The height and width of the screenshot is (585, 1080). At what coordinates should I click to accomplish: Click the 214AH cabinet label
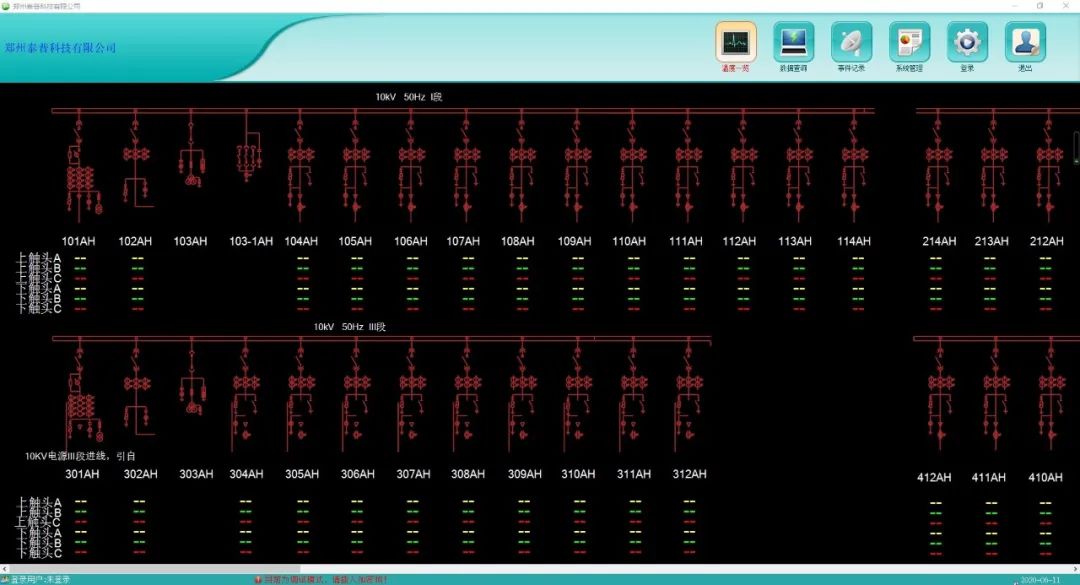(x=939, y=241)
